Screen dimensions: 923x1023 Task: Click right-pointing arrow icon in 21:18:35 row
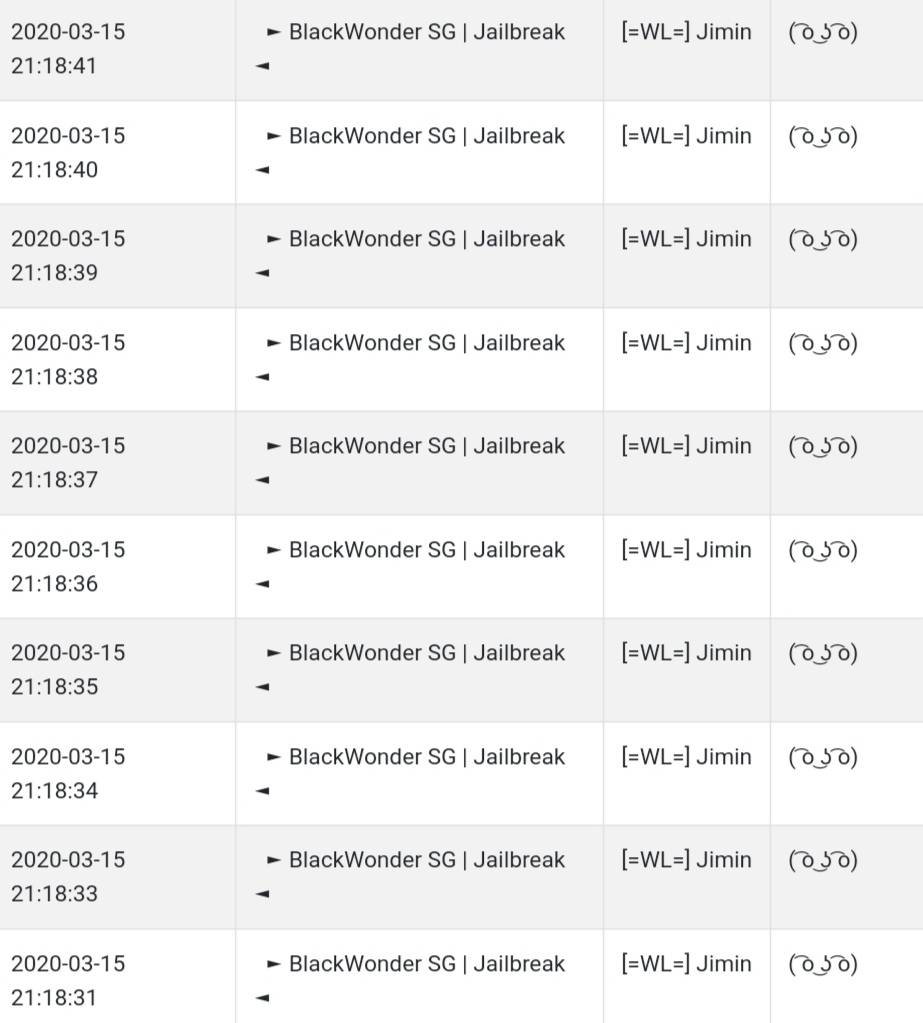coord(274,652)
